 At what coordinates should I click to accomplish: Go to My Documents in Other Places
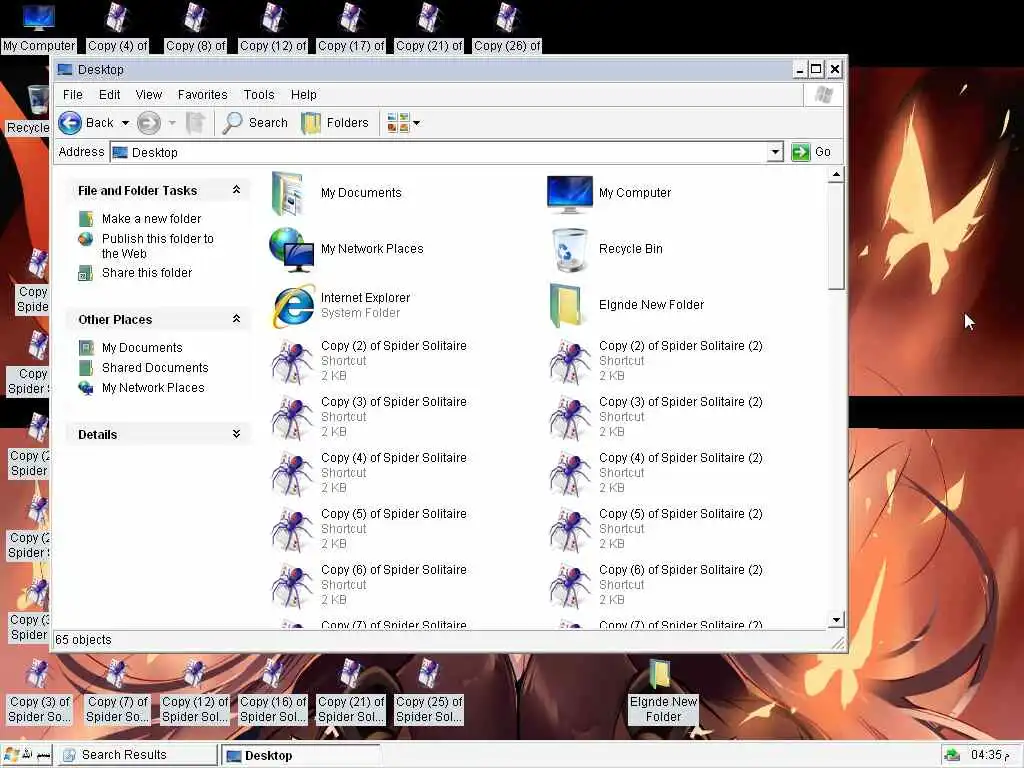(142, 347)
